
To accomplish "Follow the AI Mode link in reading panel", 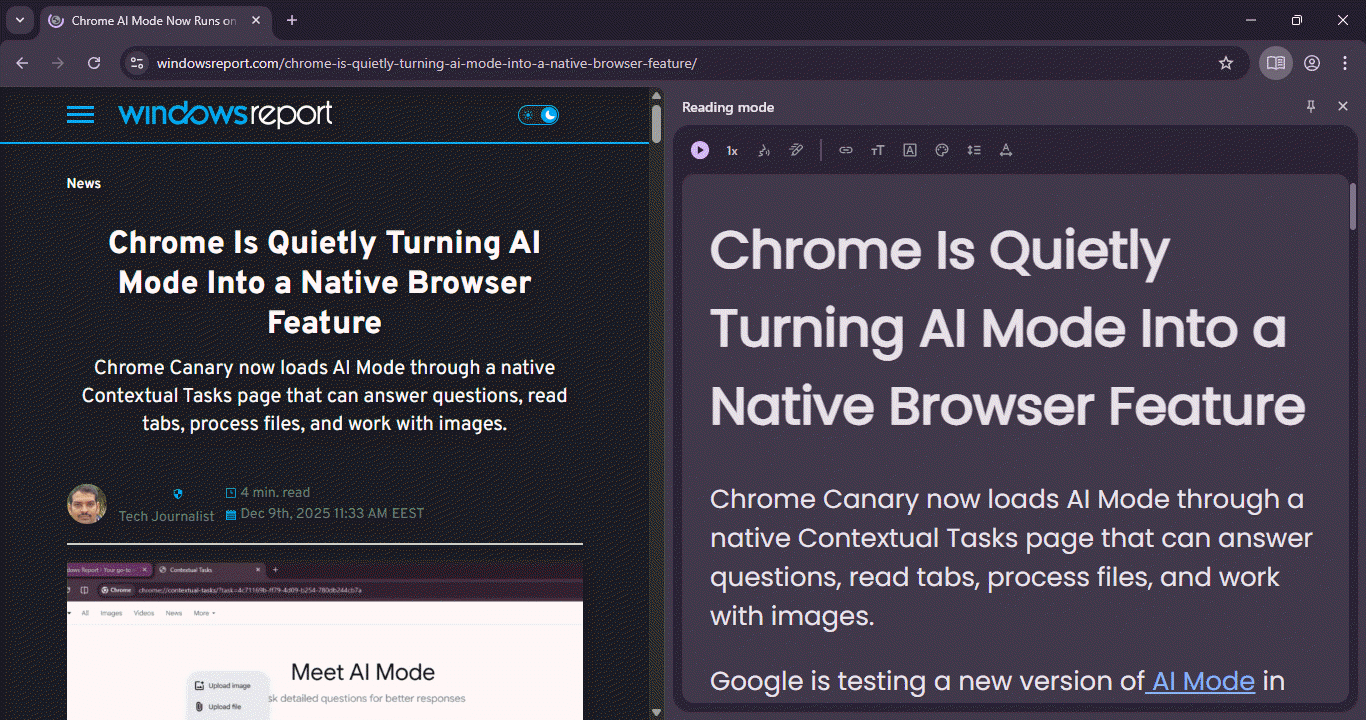I will 1203,682.
